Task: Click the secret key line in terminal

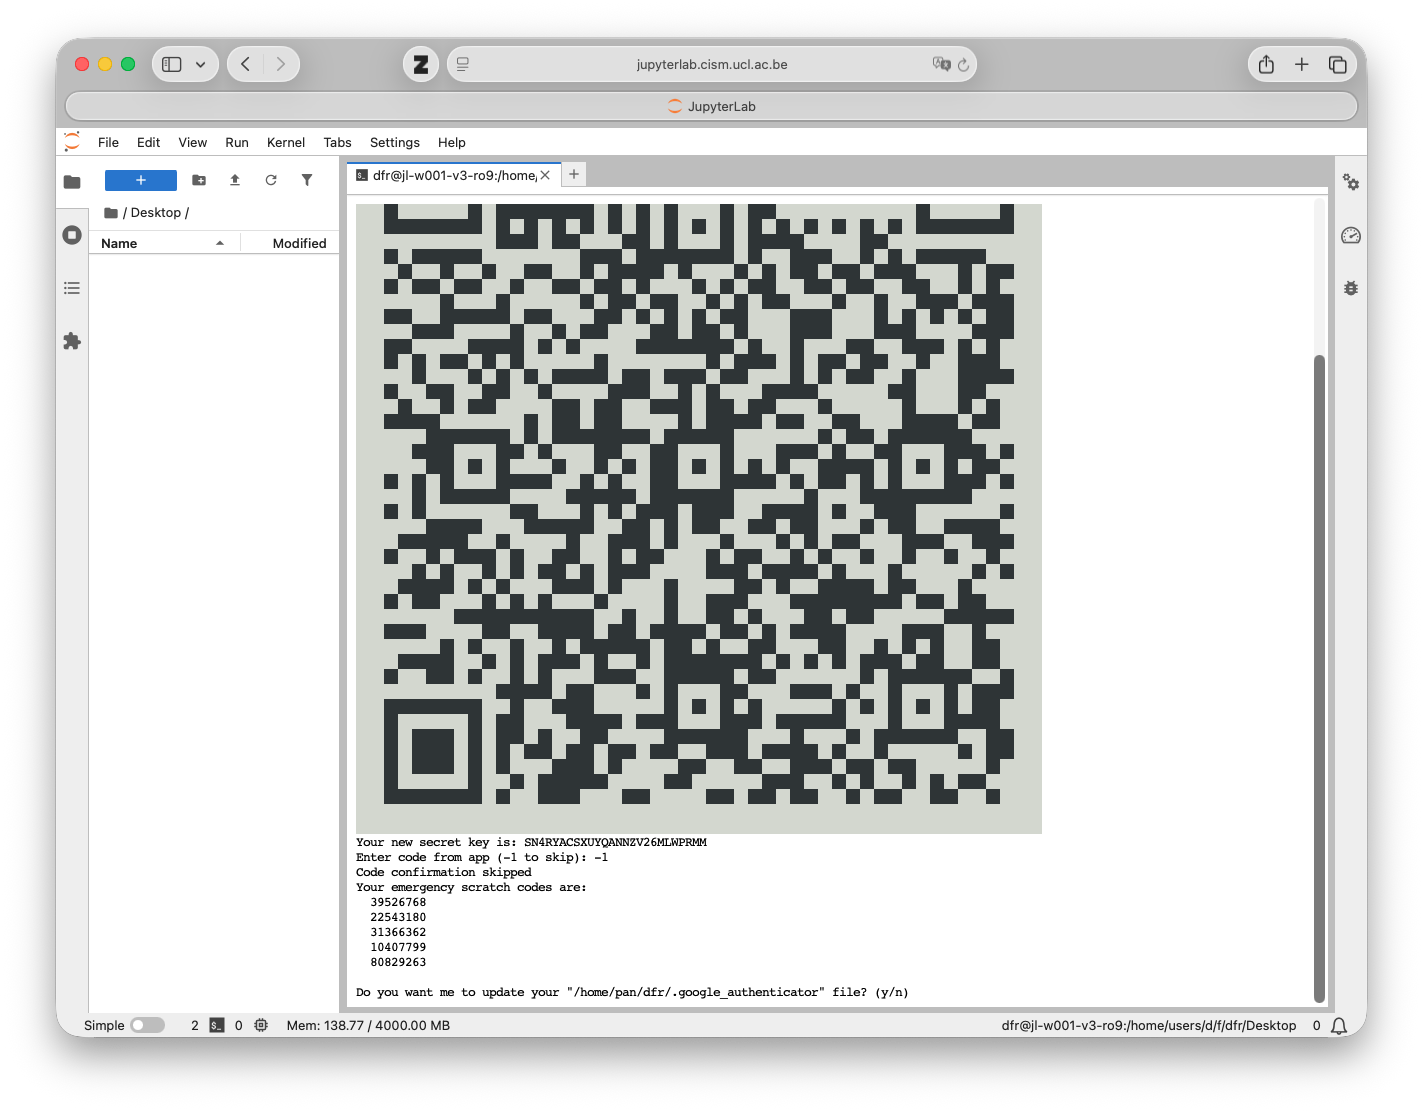Action: (531, 842)
